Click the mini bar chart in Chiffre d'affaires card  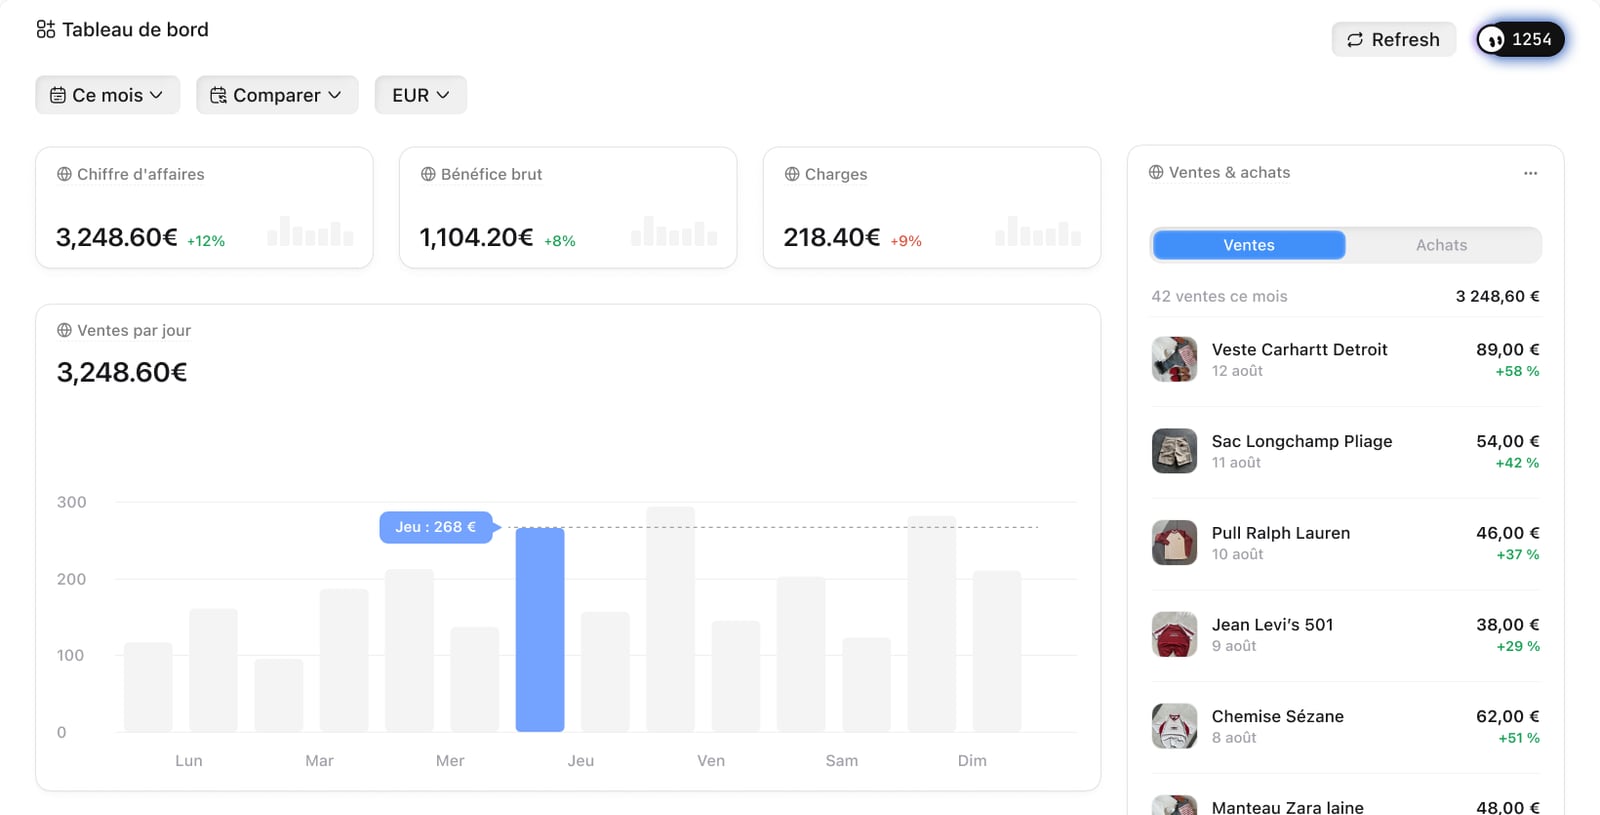coord(310,231)
